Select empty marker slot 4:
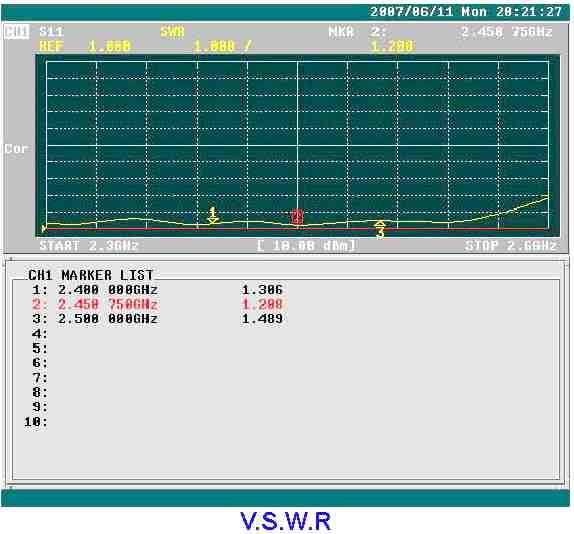The height and width of the screenshot is (534, 574). (40, 334)
